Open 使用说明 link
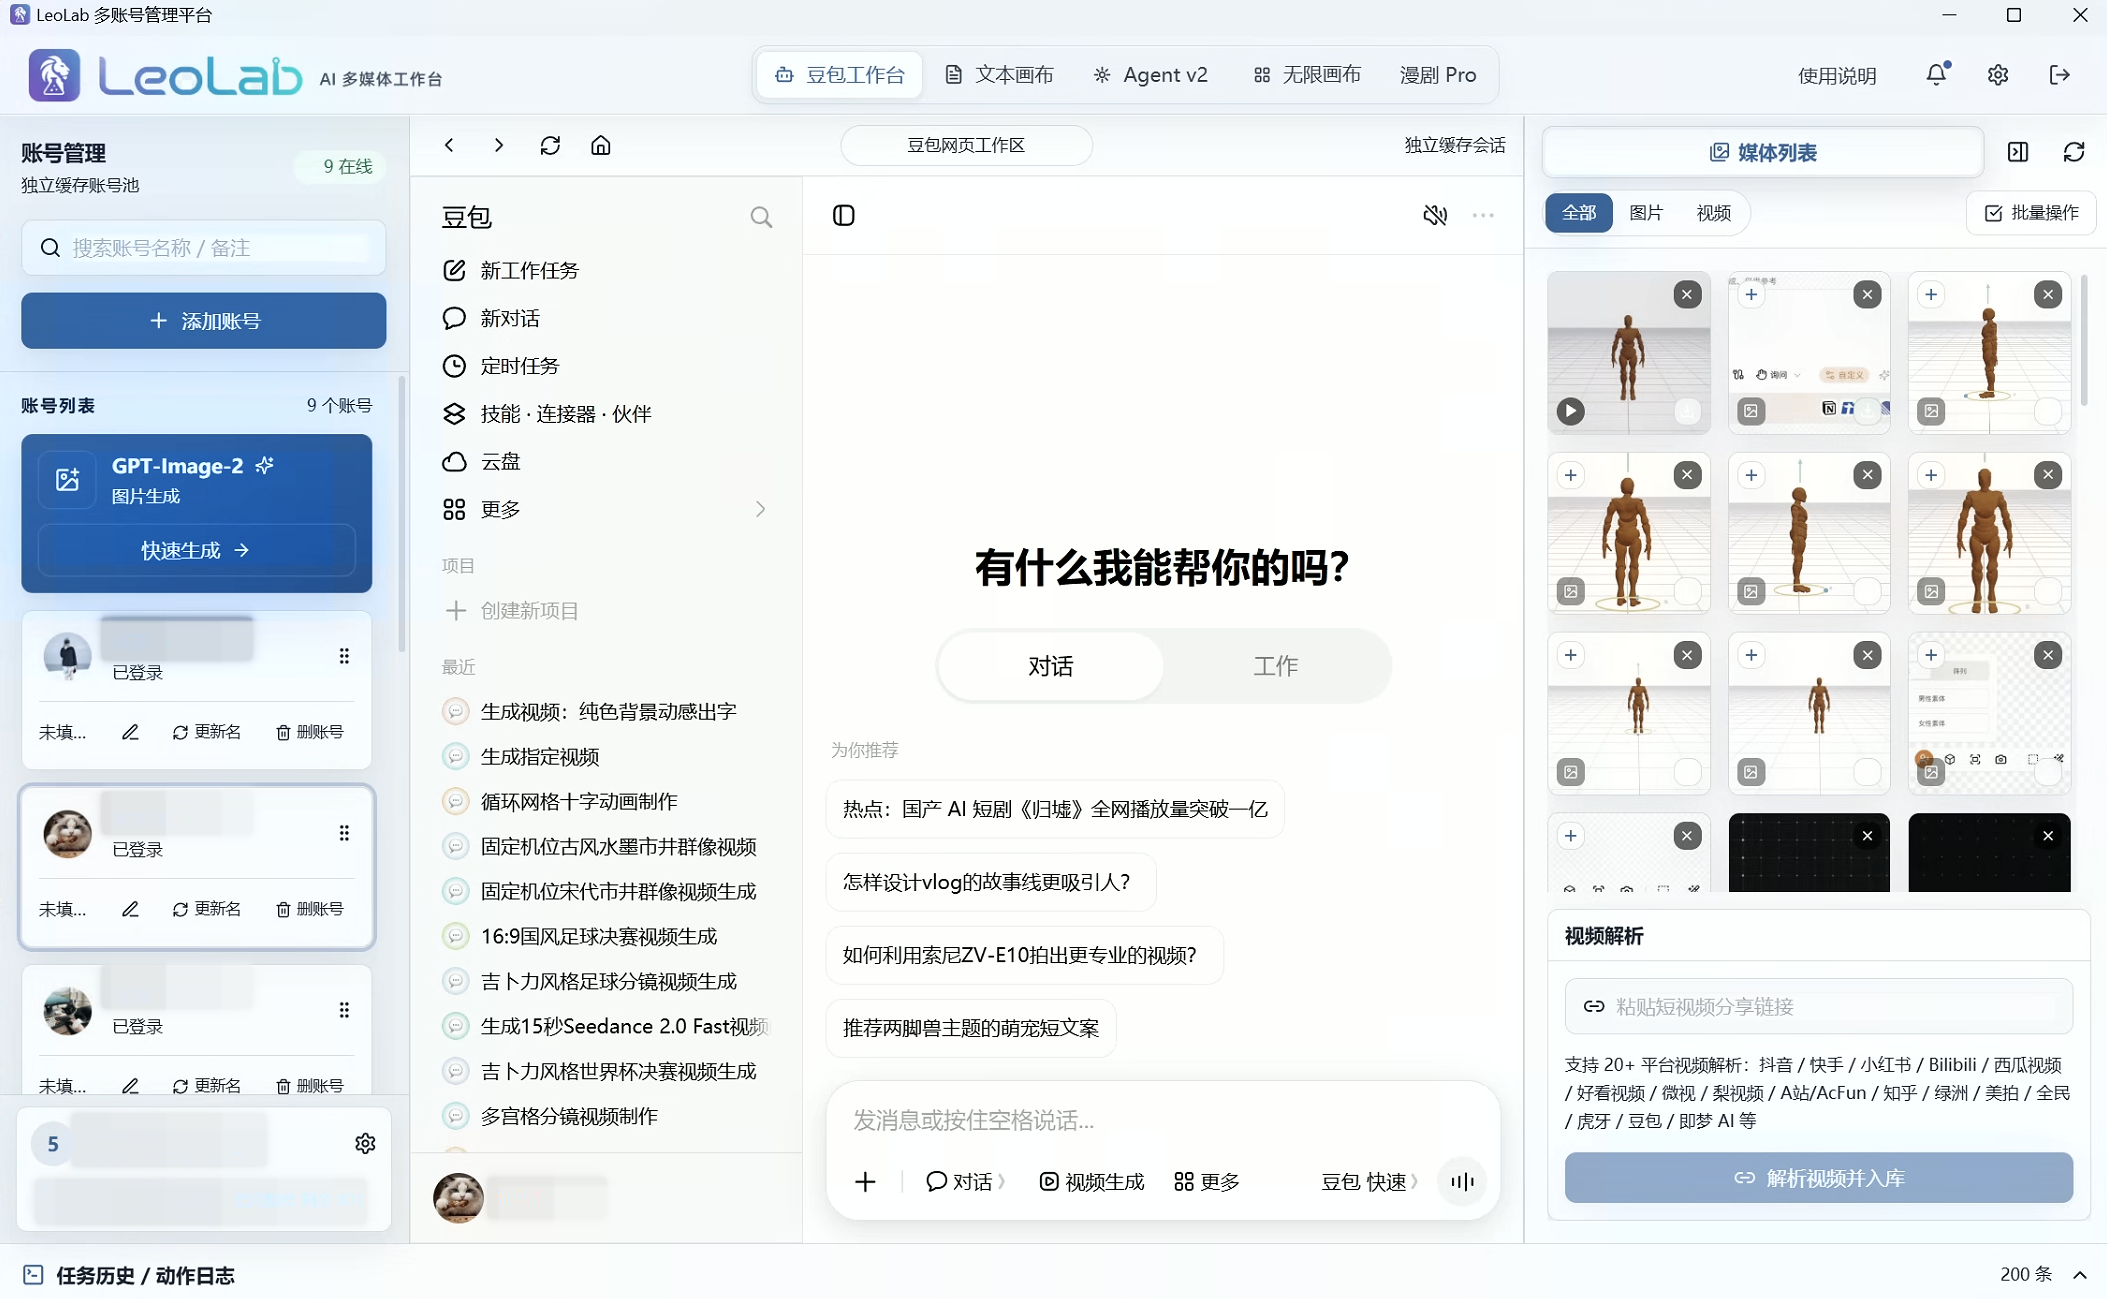This screenshot has height=1299, width=2107. coord(1837,76)
